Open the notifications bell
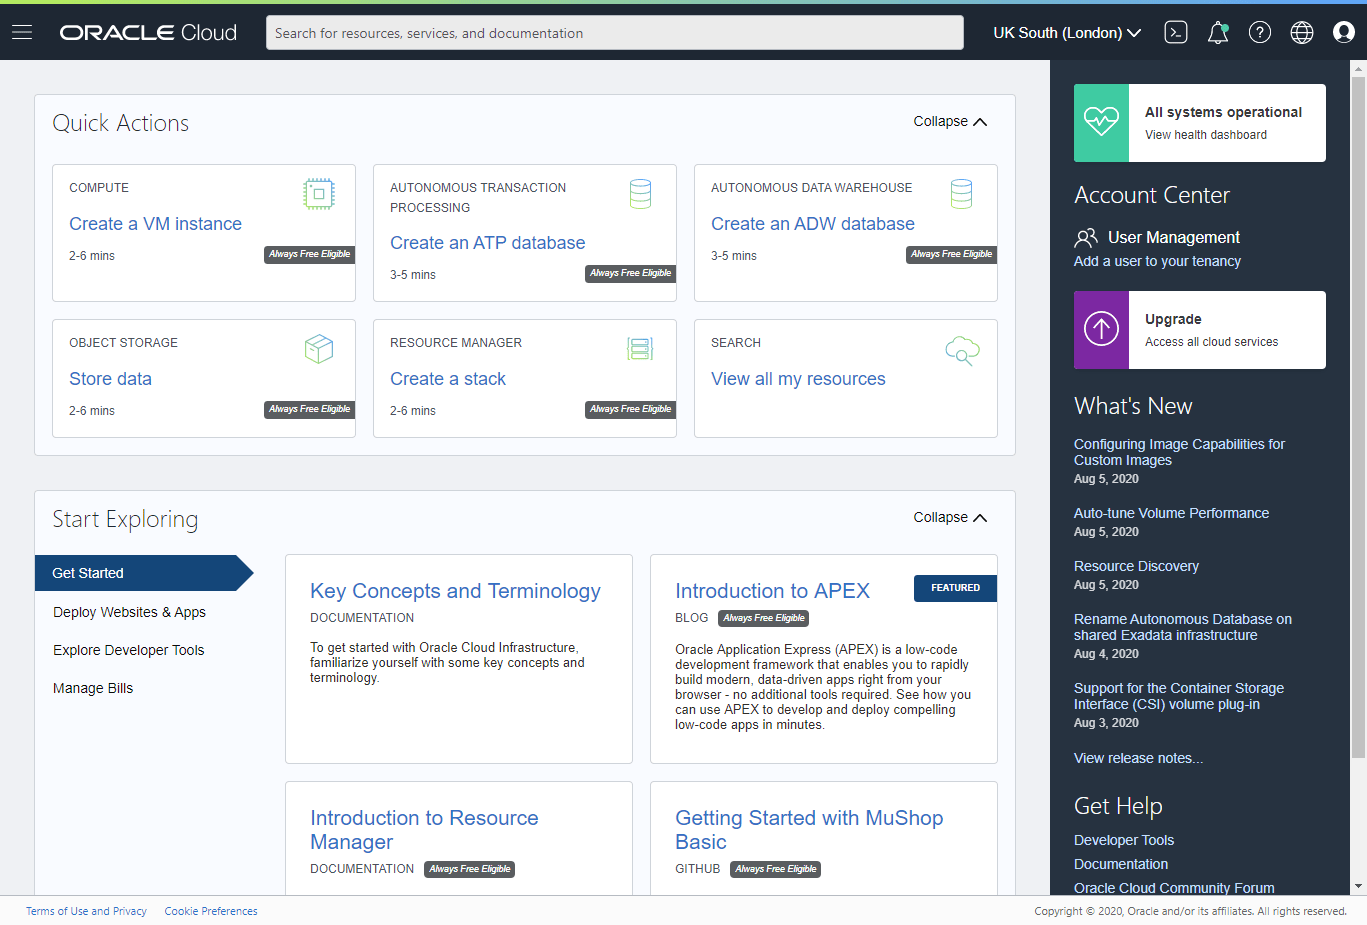This screenshot has width=1367, height=925. [1218, 31]
